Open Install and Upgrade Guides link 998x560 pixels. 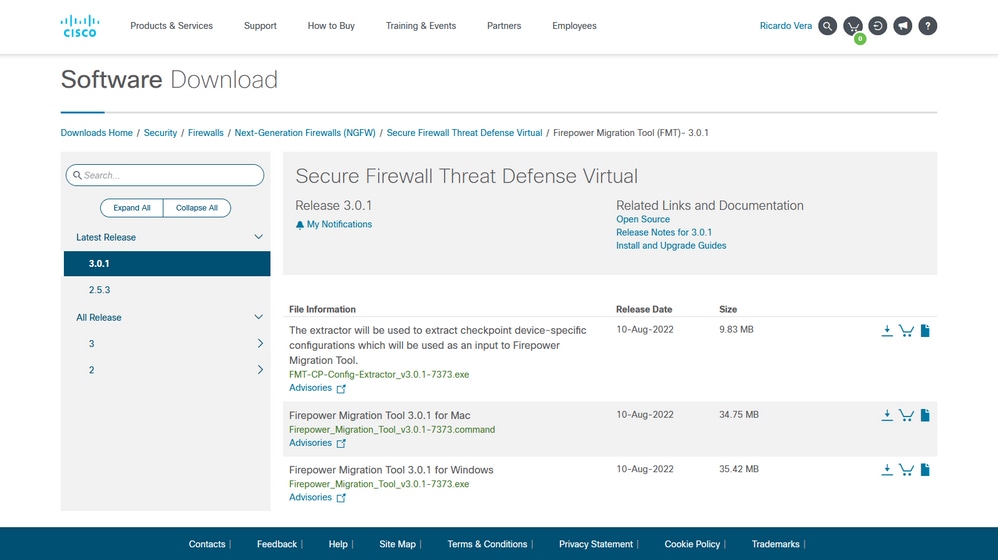click(x=671, y=246)
